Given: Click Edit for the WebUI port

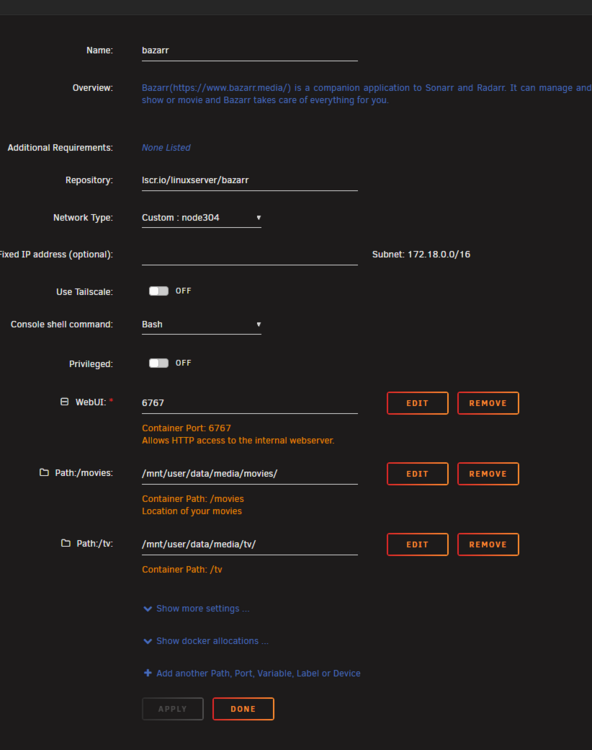Looking at the screenshot, I should click(x=417, y=403).
